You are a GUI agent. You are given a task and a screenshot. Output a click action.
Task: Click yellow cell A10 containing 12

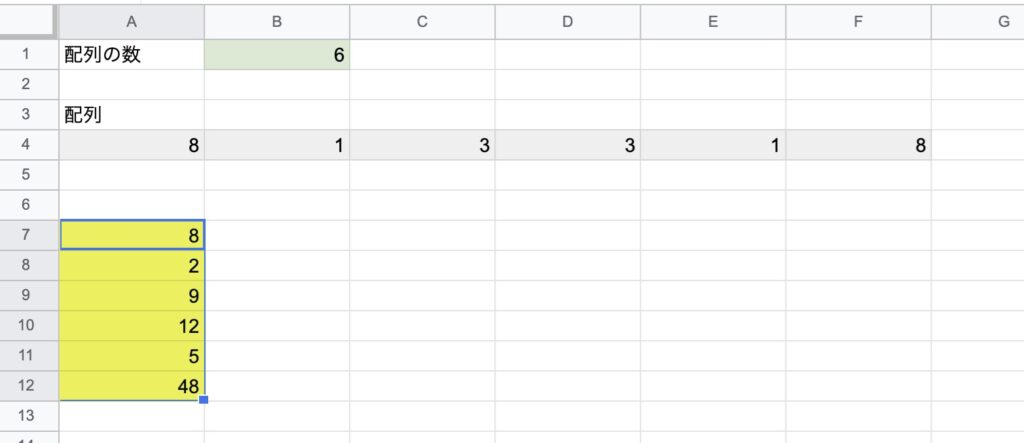(x=132, y=326)
